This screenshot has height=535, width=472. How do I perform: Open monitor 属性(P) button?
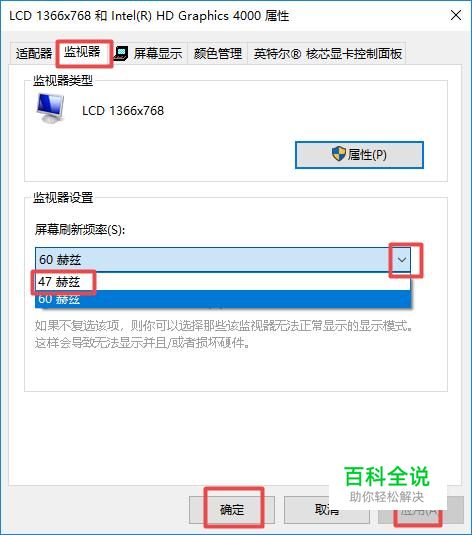[x=359, y=155]
